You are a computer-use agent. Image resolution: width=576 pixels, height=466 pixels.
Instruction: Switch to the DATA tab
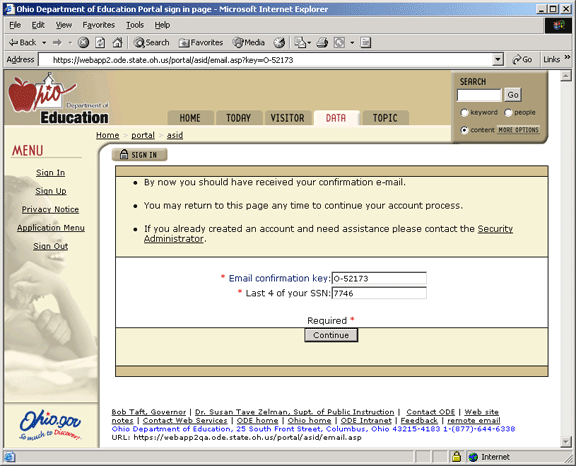[x=336, y=118]
